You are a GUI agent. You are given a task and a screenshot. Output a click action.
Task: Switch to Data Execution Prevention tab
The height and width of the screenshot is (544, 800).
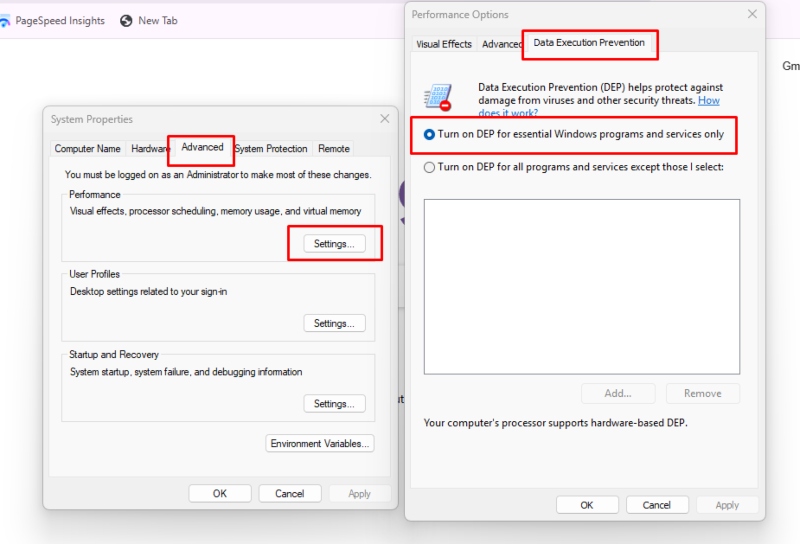coord(589,43)
